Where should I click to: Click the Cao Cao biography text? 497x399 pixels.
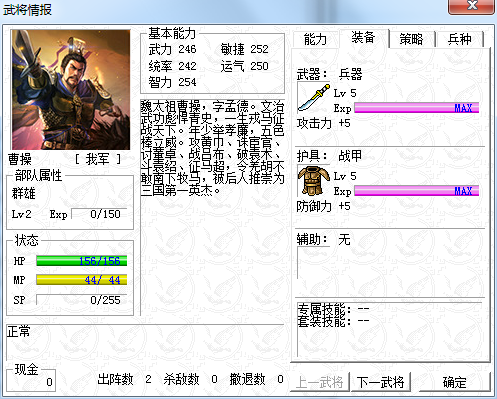[x=212, y=148]
